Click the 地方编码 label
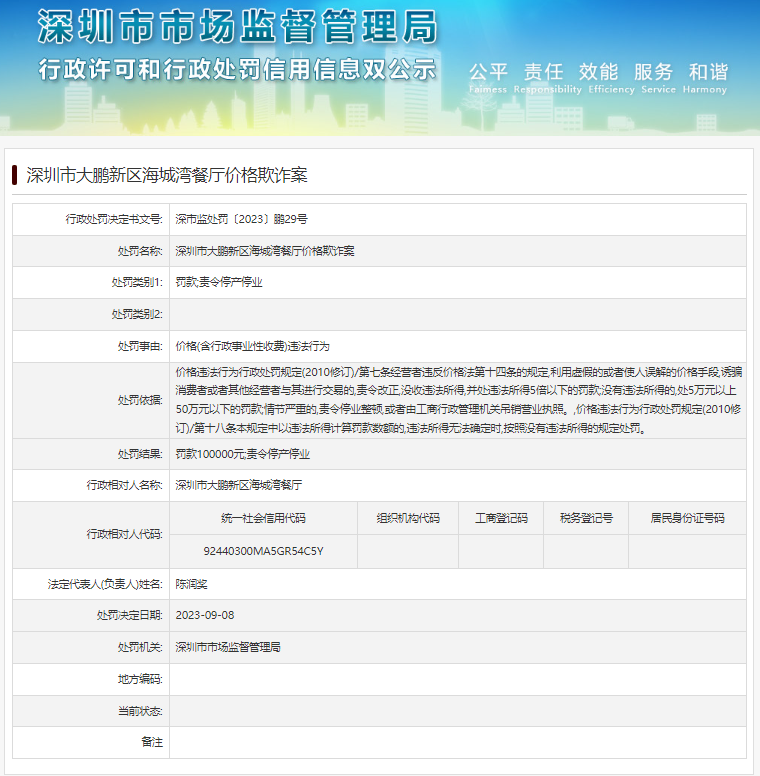 coord(140,679)
